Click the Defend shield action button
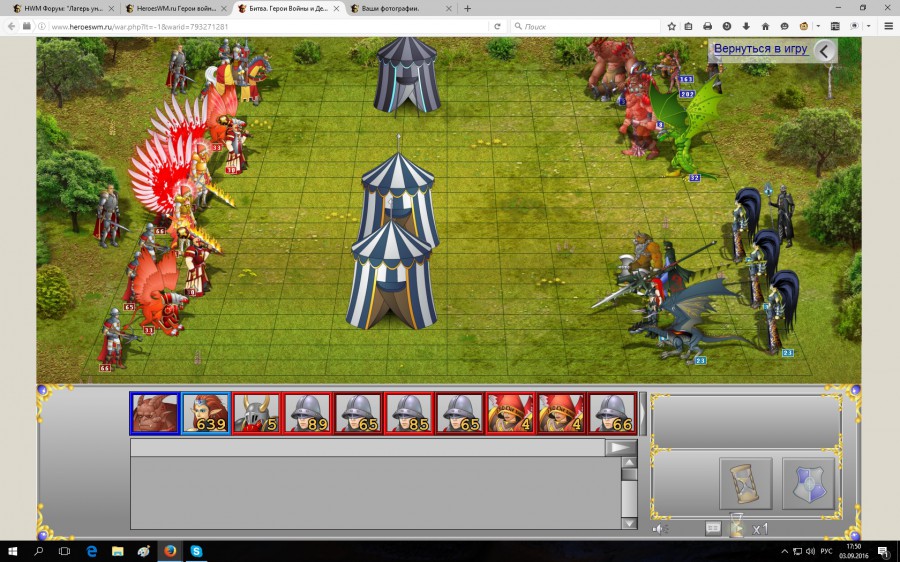Viewport: 900px width, 562px height. [808, 483]
